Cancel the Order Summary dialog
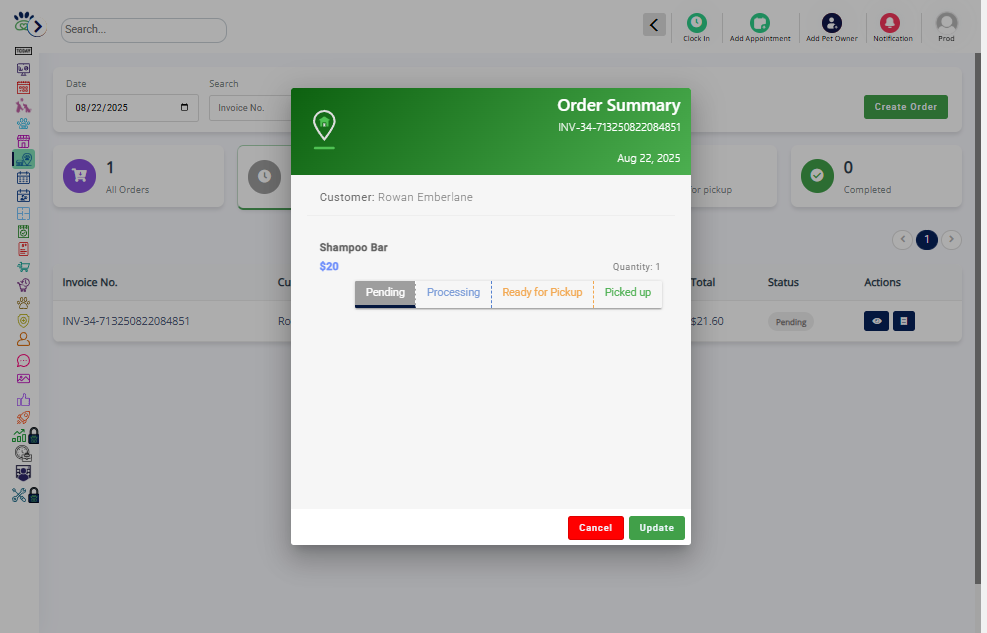The width and height of the screenshot is (987, 633). click(x=595, y=528)
